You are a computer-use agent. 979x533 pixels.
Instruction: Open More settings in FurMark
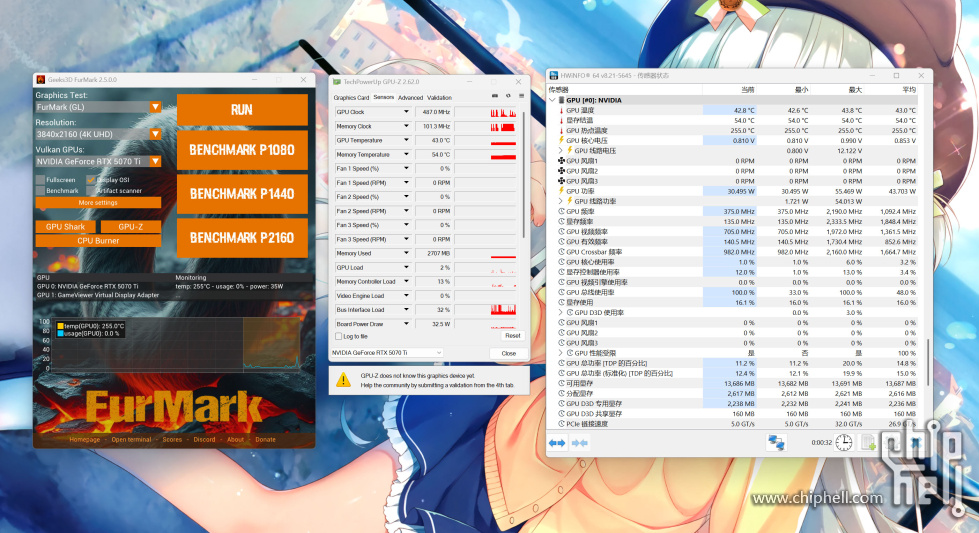(x=98, y=203)
